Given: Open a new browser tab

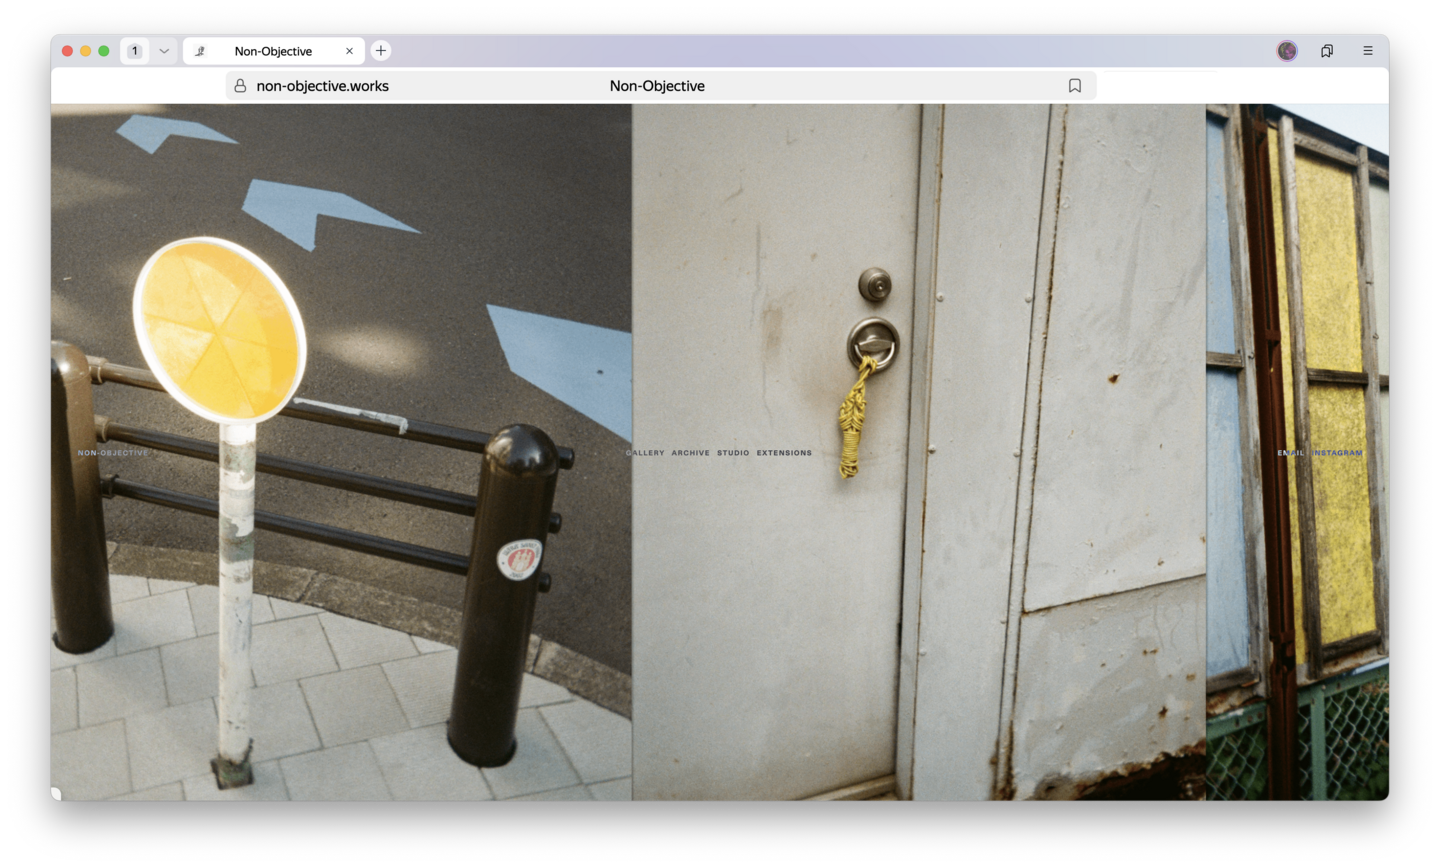Looking at the screenshot, I should click(x=381, y=51).
